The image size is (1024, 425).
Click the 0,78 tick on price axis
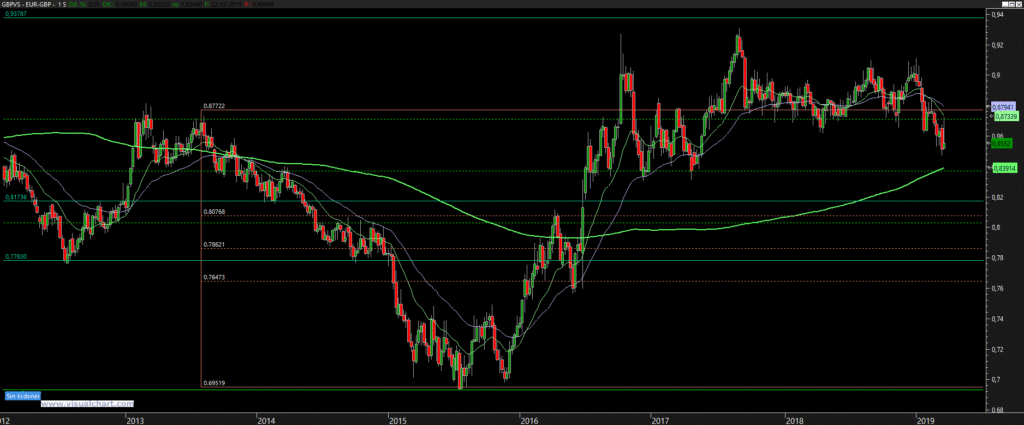[x=997, y=258]
